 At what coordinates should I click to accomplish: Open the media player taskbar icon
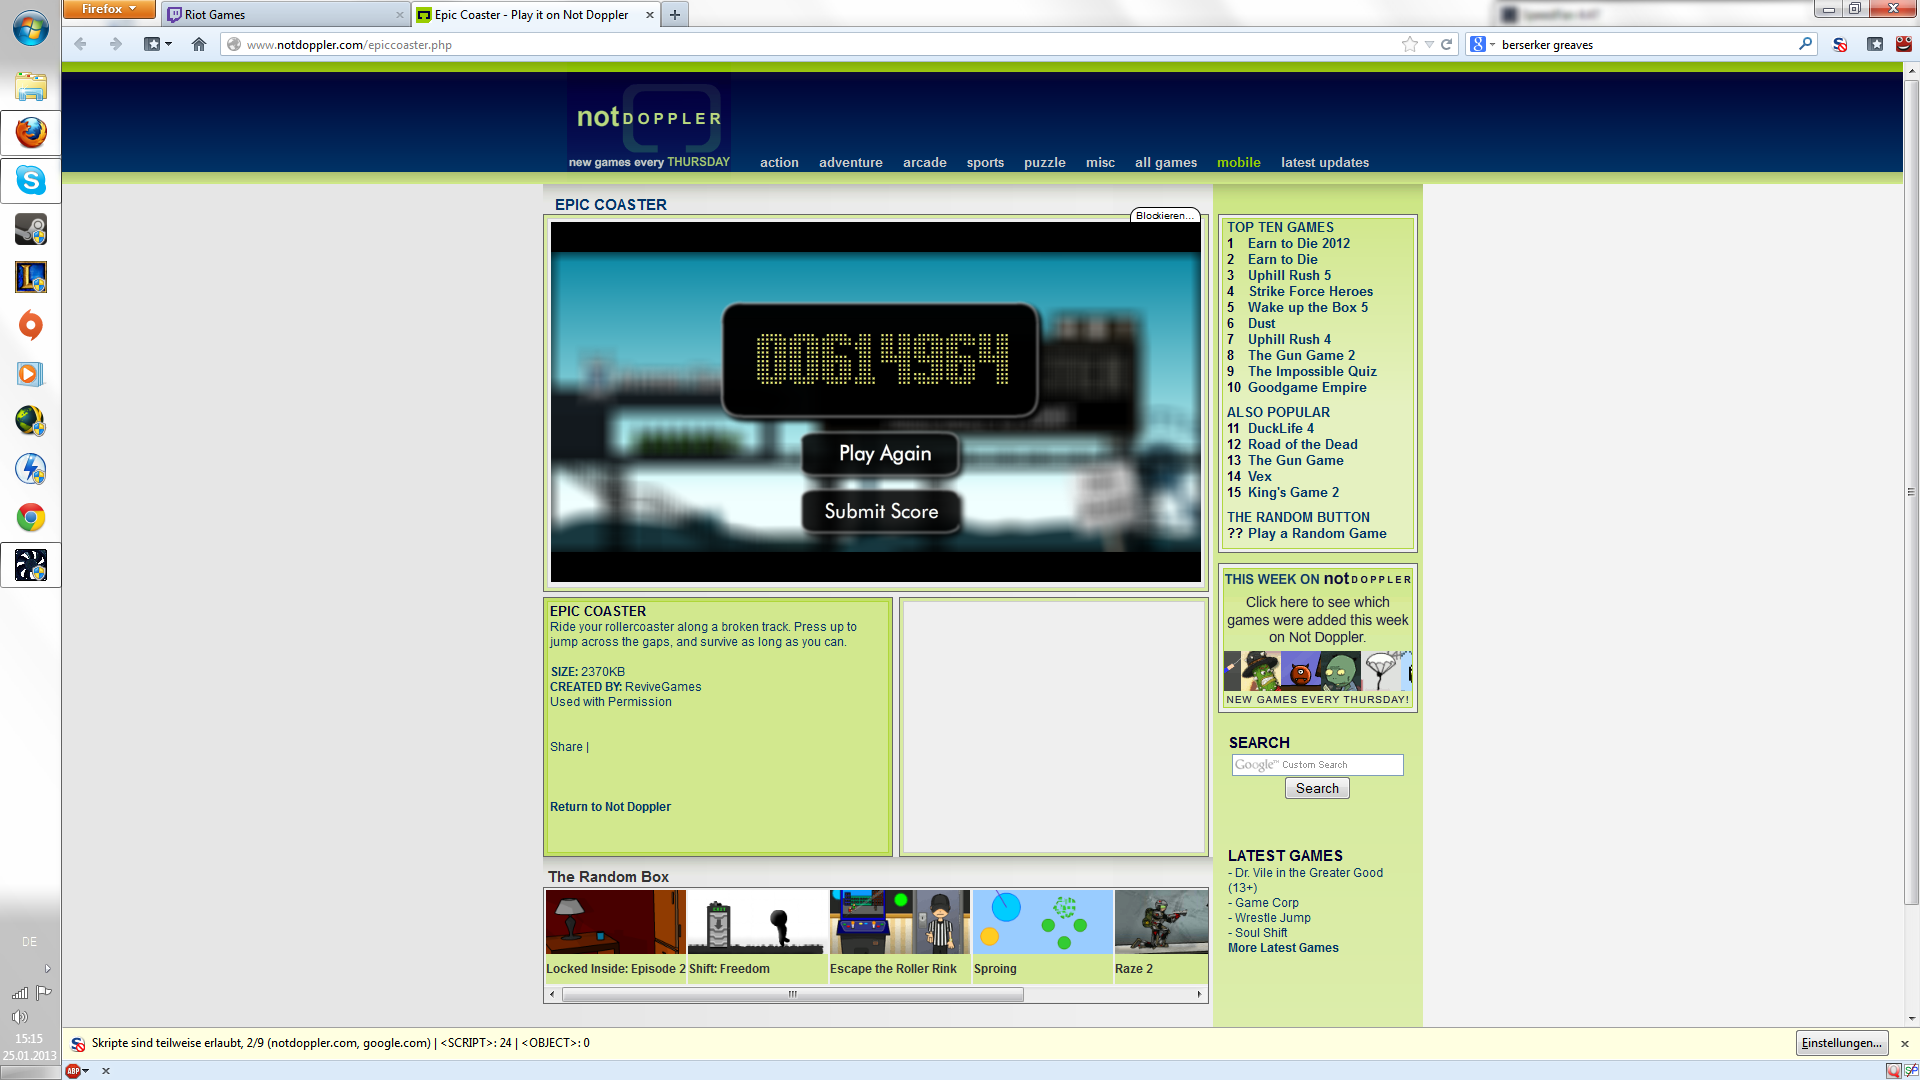coord(31,373)
